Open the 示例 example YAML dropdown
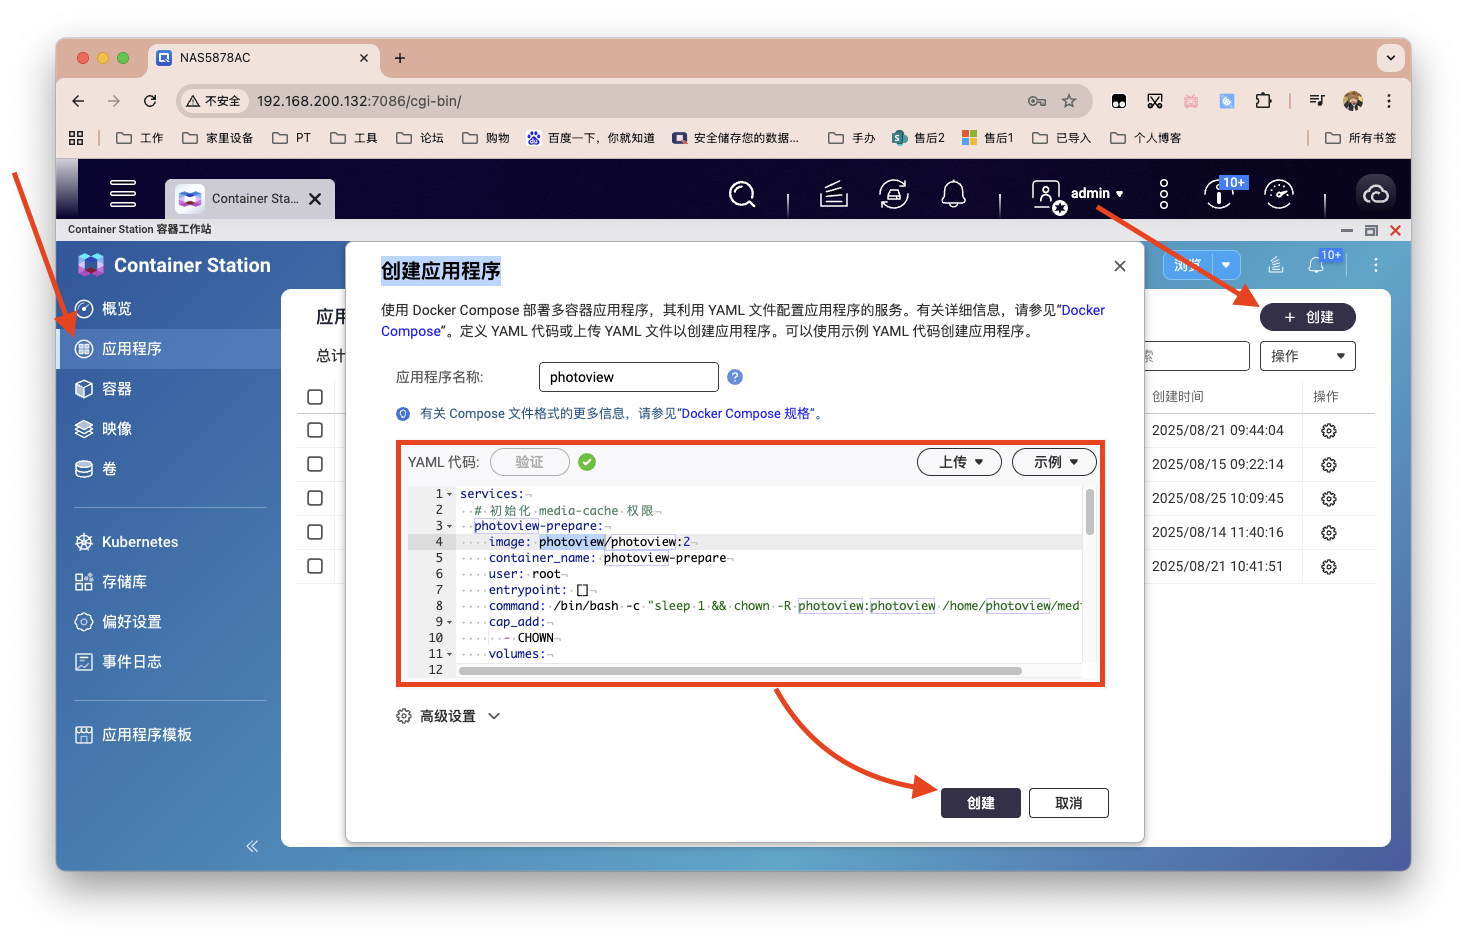Screen dimensions: 1467x945 (x=1053, y=461)
